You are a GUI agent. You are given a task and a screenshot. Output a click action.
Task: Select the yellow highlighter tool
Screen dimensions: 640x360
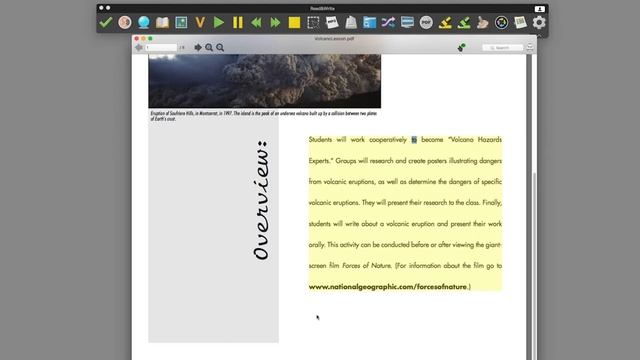[445, 22]
